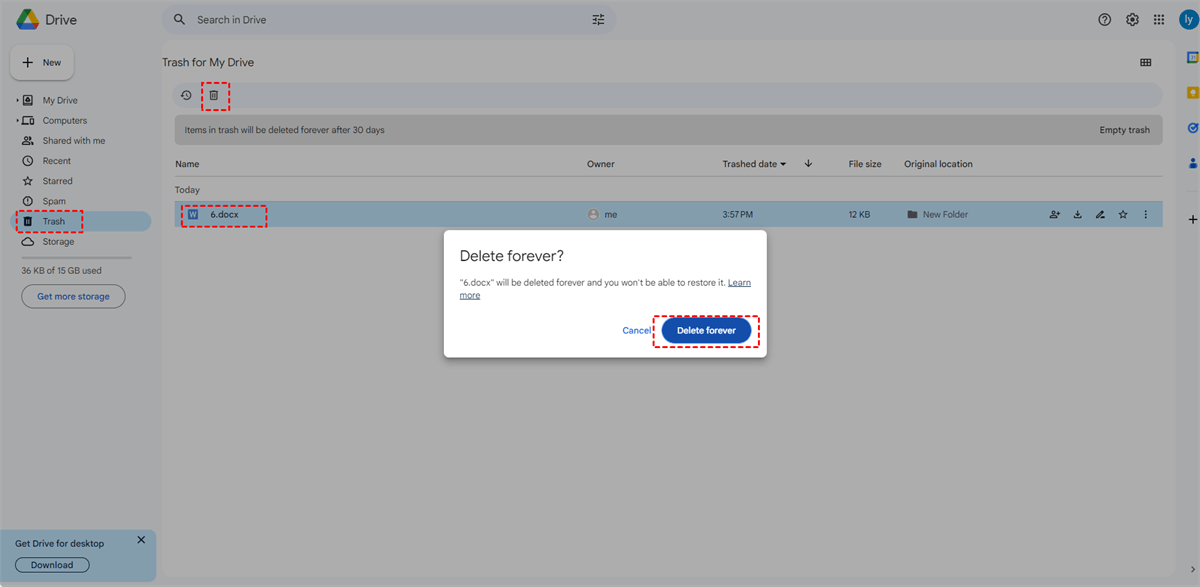Click the Google Drive logo
Screen dimensions: 1200x587
pyautogui.click(x=27, y=19)
